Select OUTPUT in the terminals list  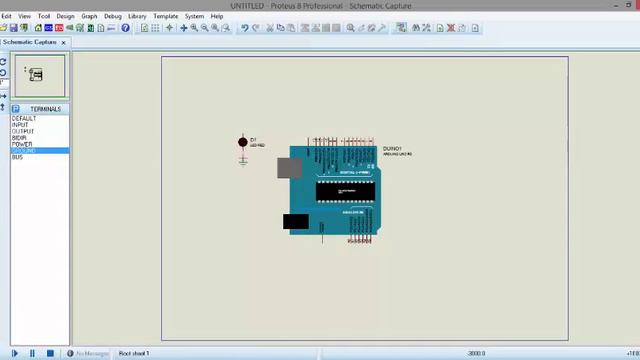(x=40, y=131)
